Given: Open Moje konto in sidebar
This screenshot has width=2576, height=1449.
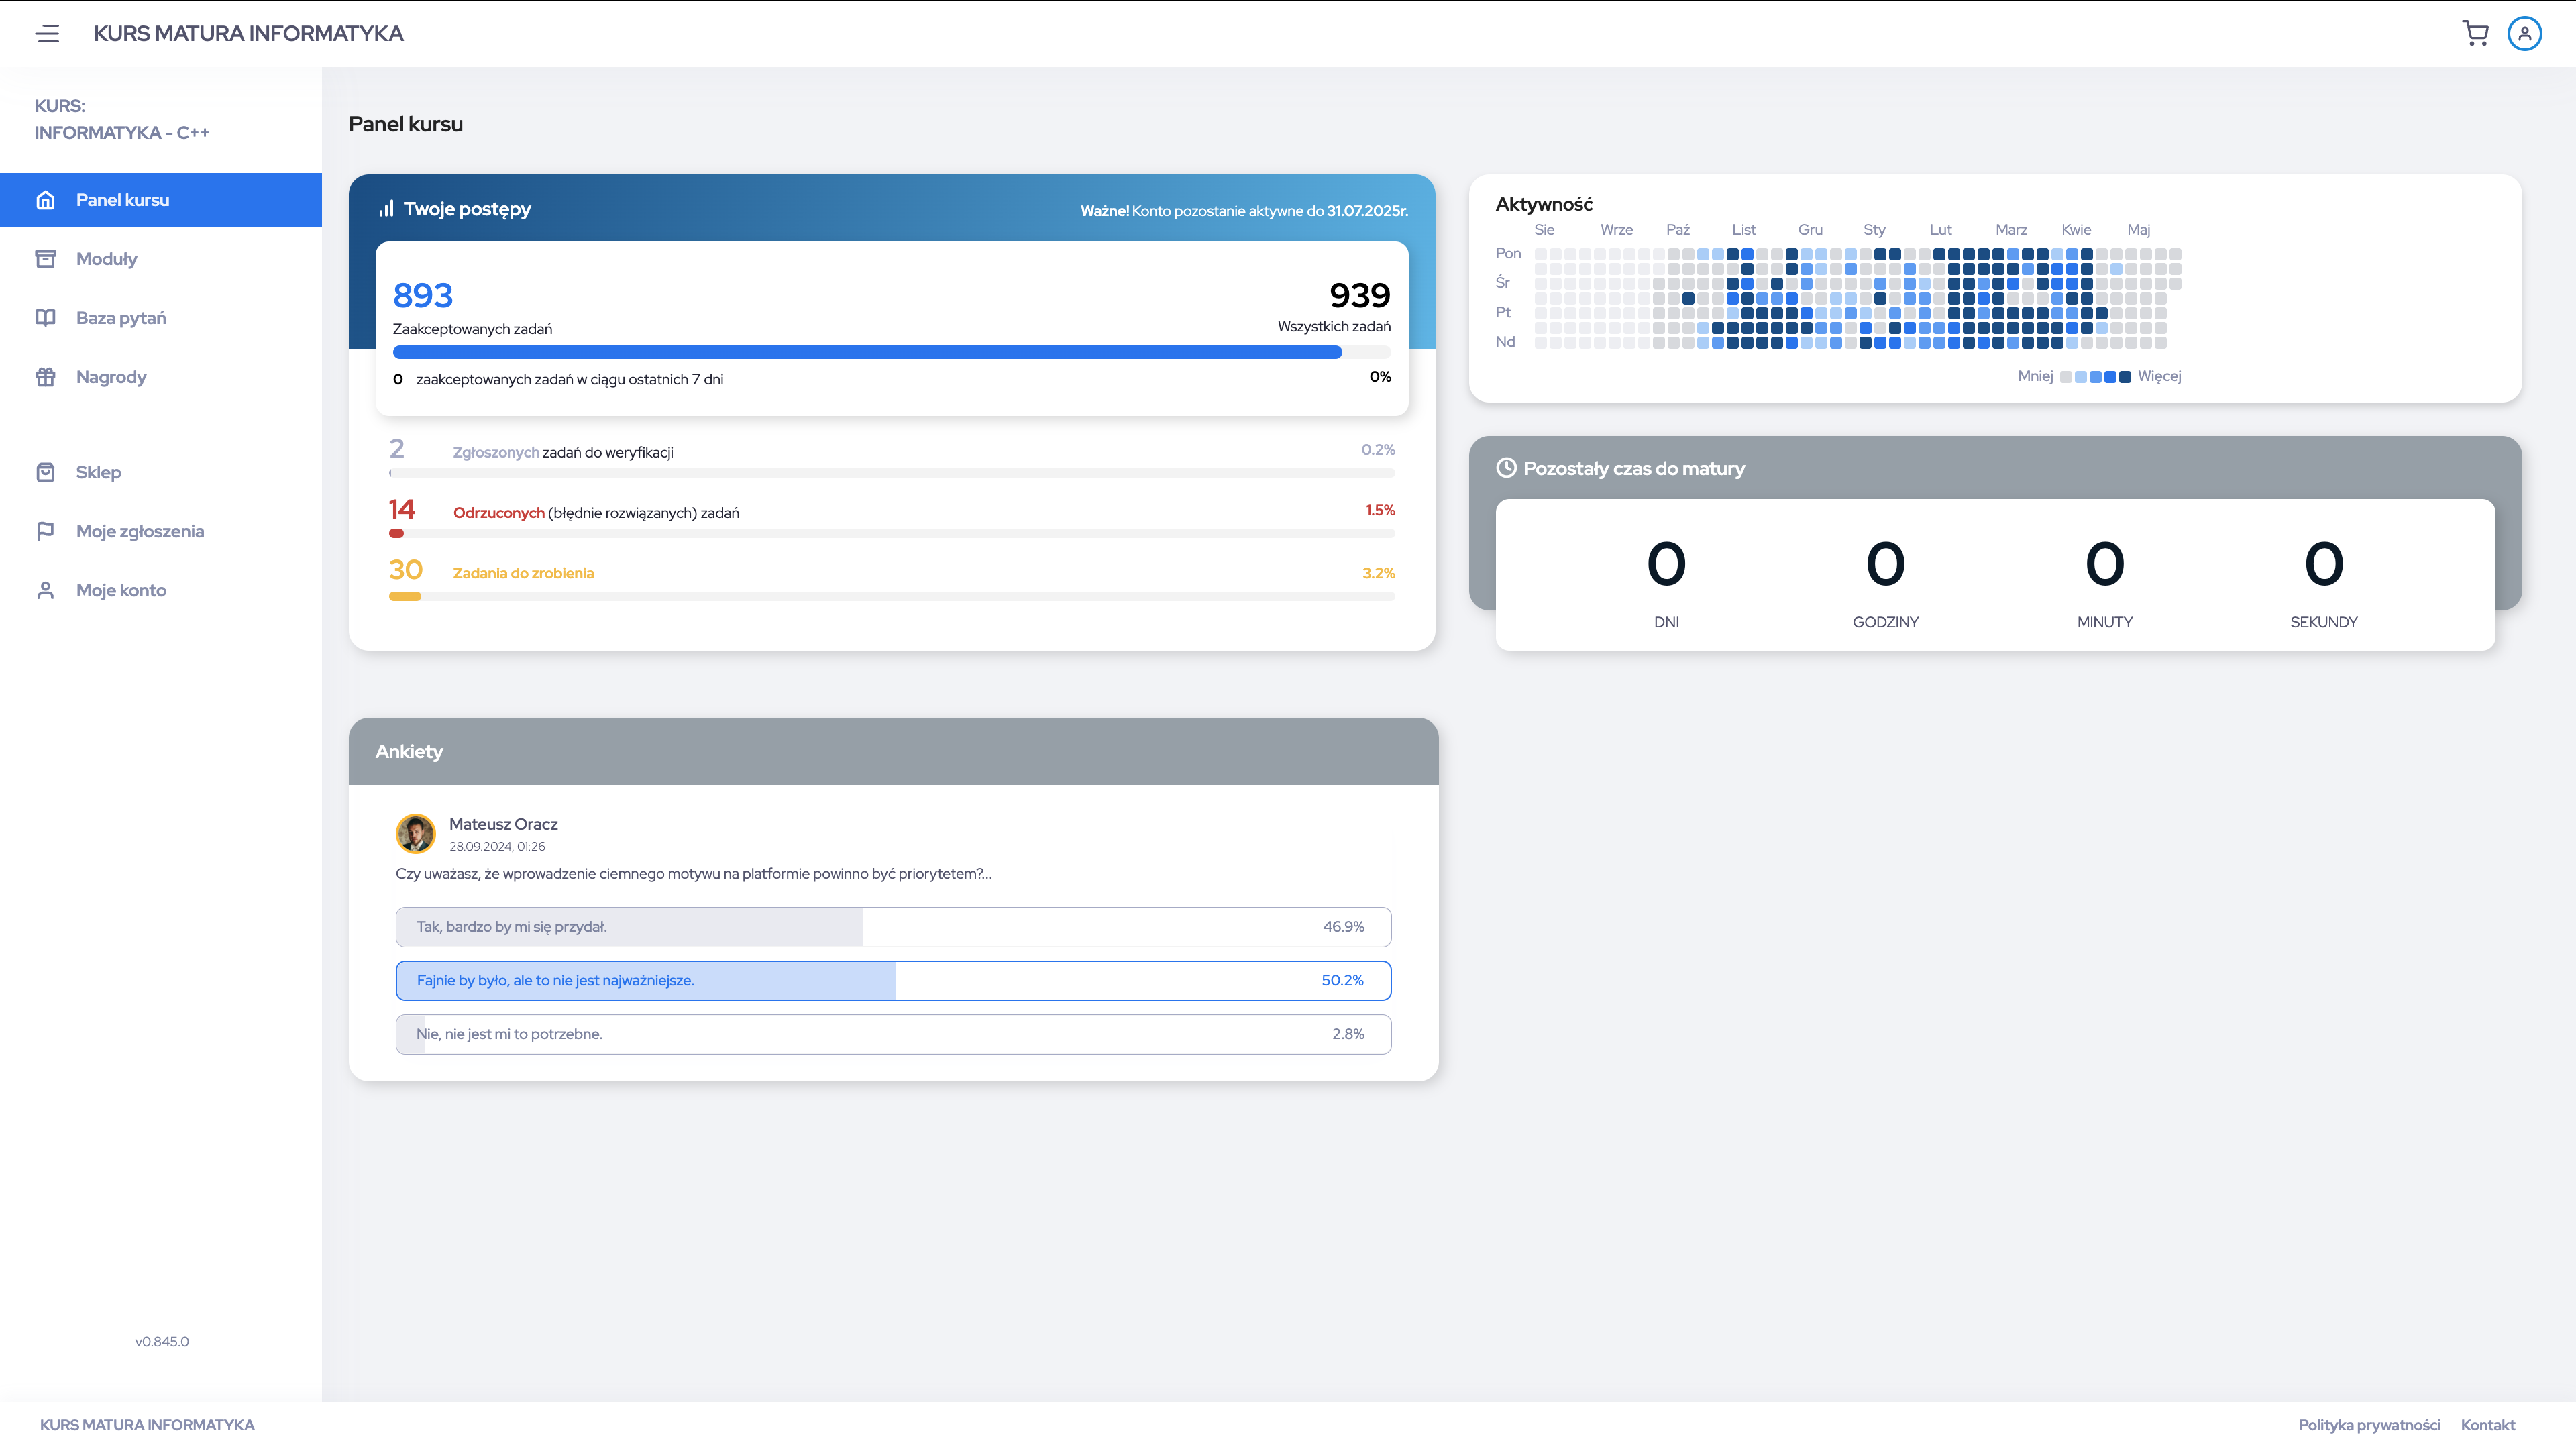Looking at the screenshot, I should [161, 590].
